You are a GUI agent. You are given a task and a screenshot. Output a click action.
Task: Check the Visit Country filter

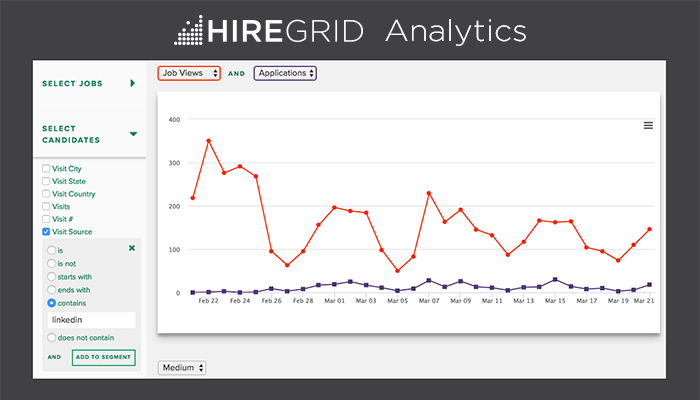pyautogui.click(x=46, y=194)
